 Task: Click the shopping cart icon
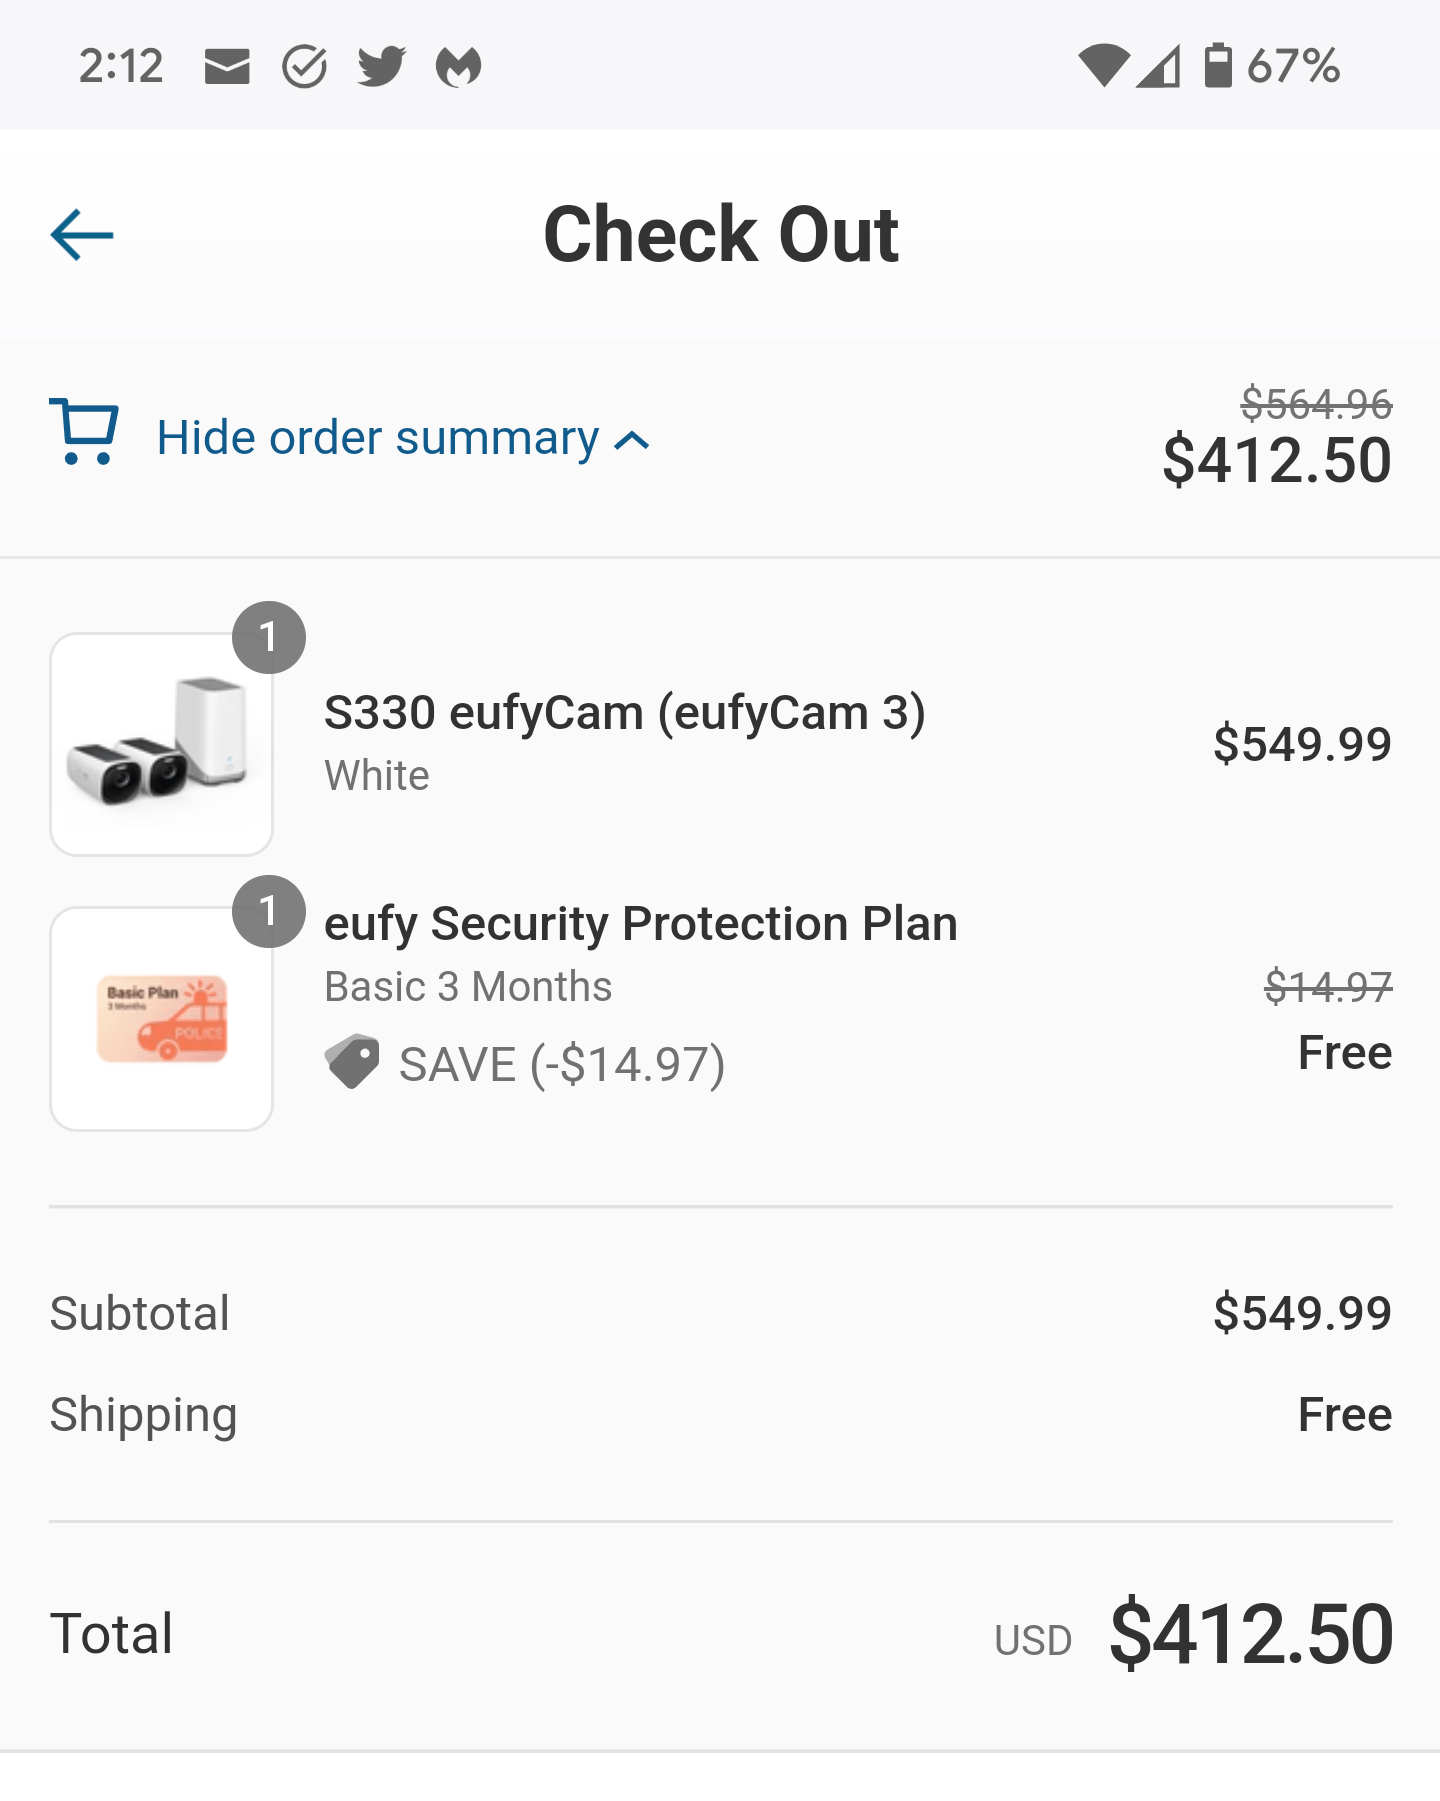click(x=84, y=437)
